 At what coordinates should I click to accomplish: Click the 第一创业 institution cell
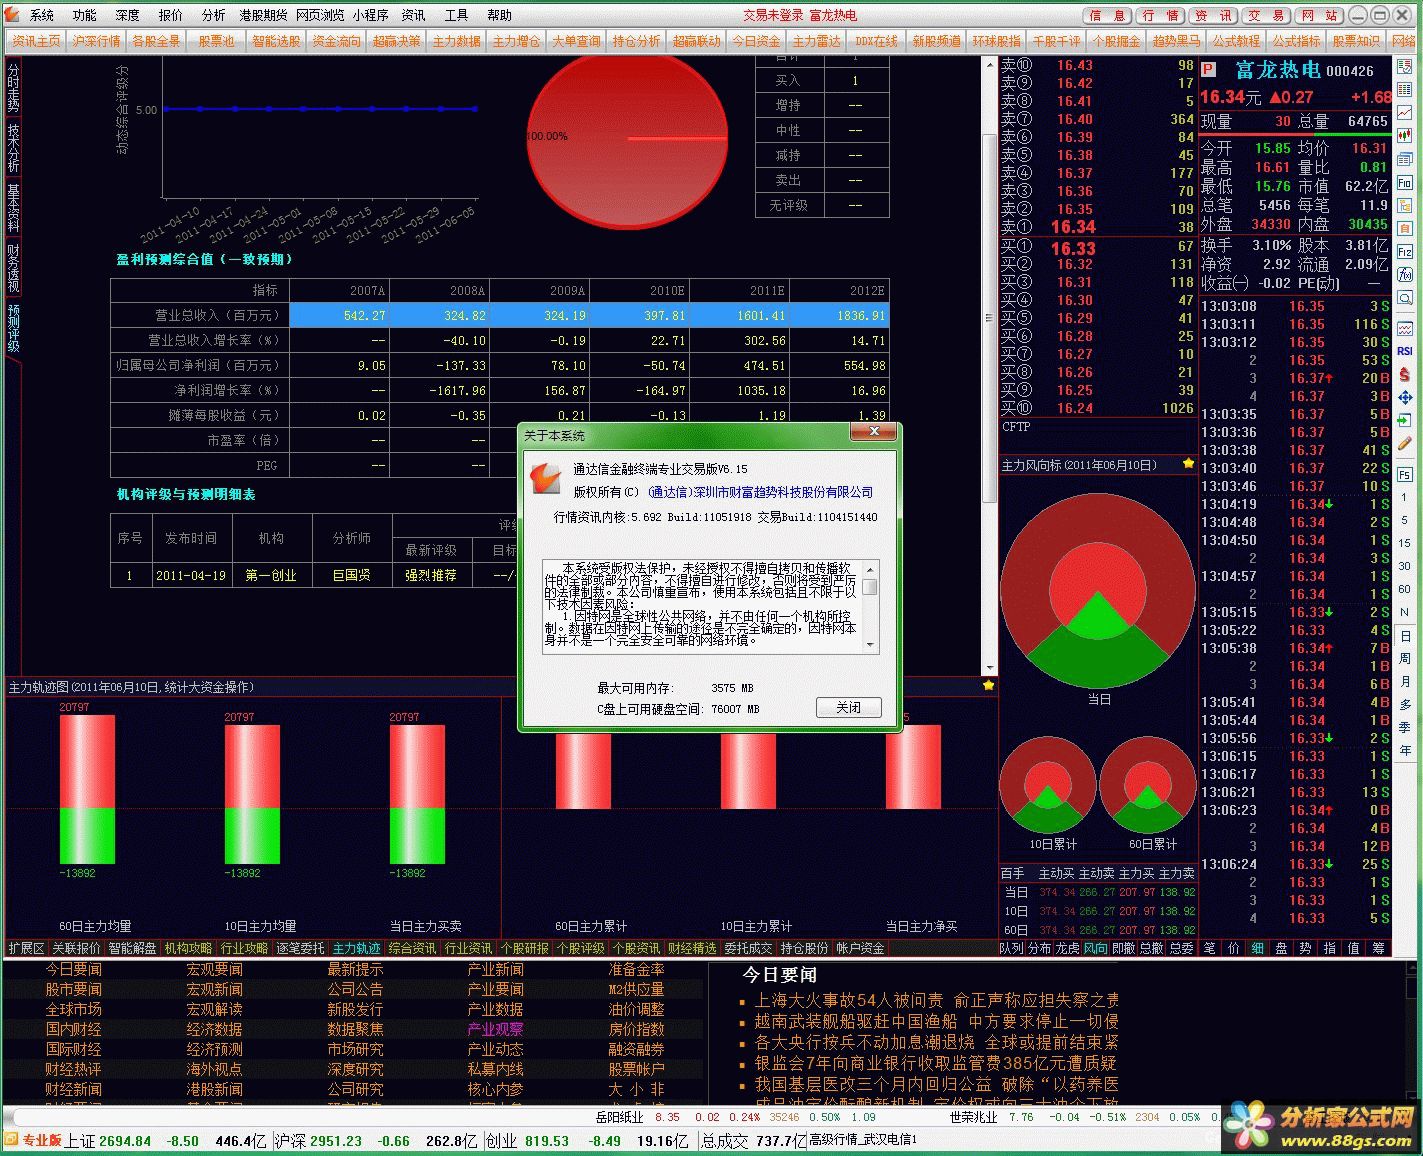coord(271,575)
